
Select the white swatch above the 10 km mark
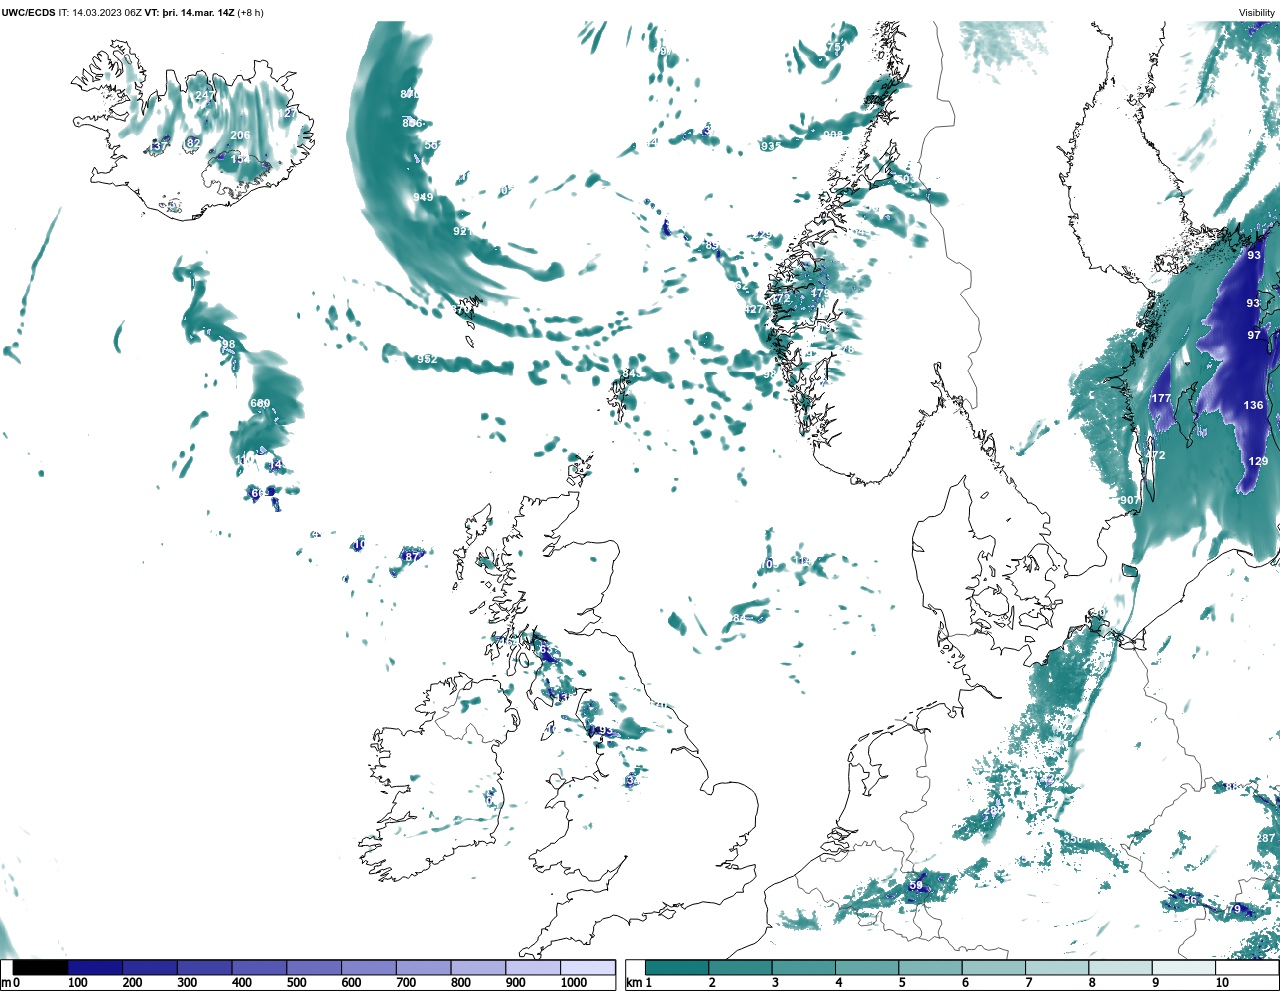pos(1245,967)
